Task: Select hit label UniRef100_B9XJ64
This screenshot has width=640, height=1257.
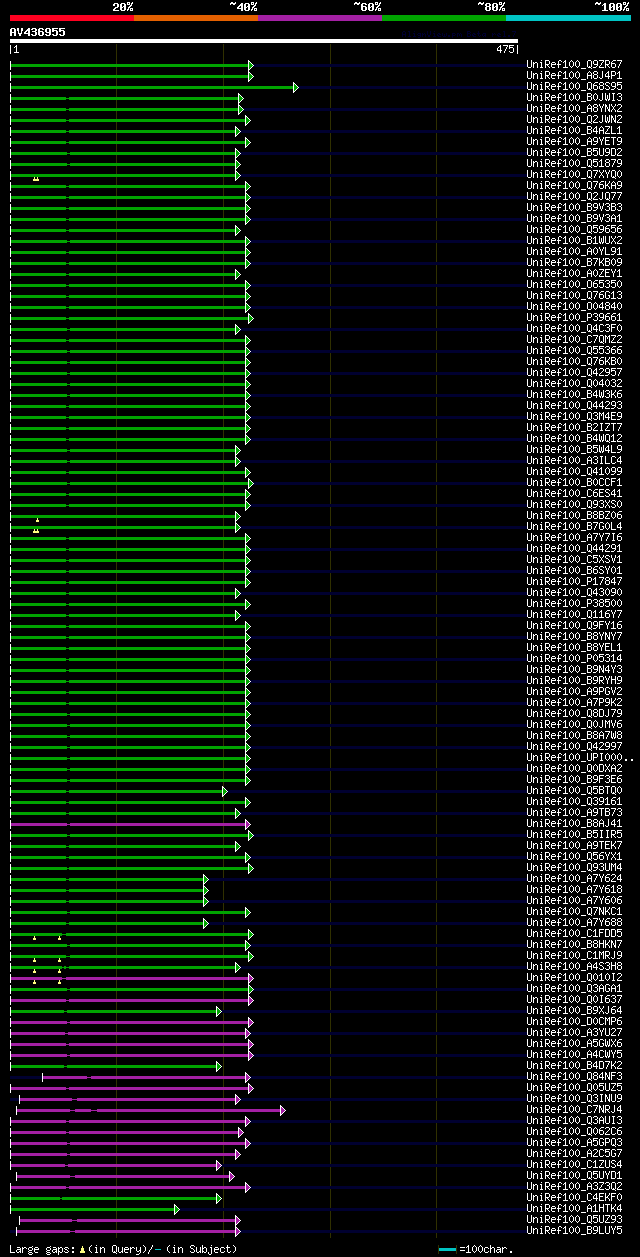Action: [x=574, y=1010]
